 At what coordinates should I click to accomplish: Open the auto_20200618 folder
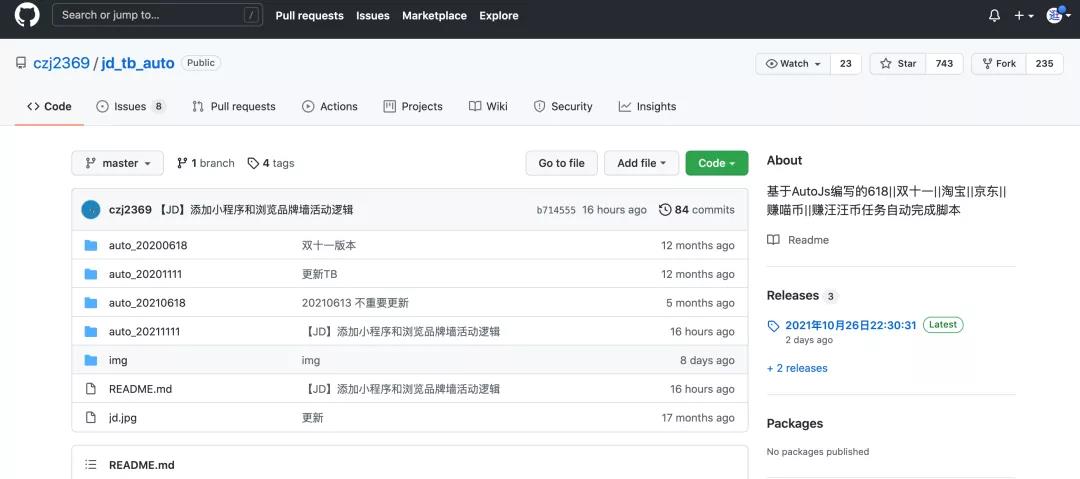coord(148,245)
